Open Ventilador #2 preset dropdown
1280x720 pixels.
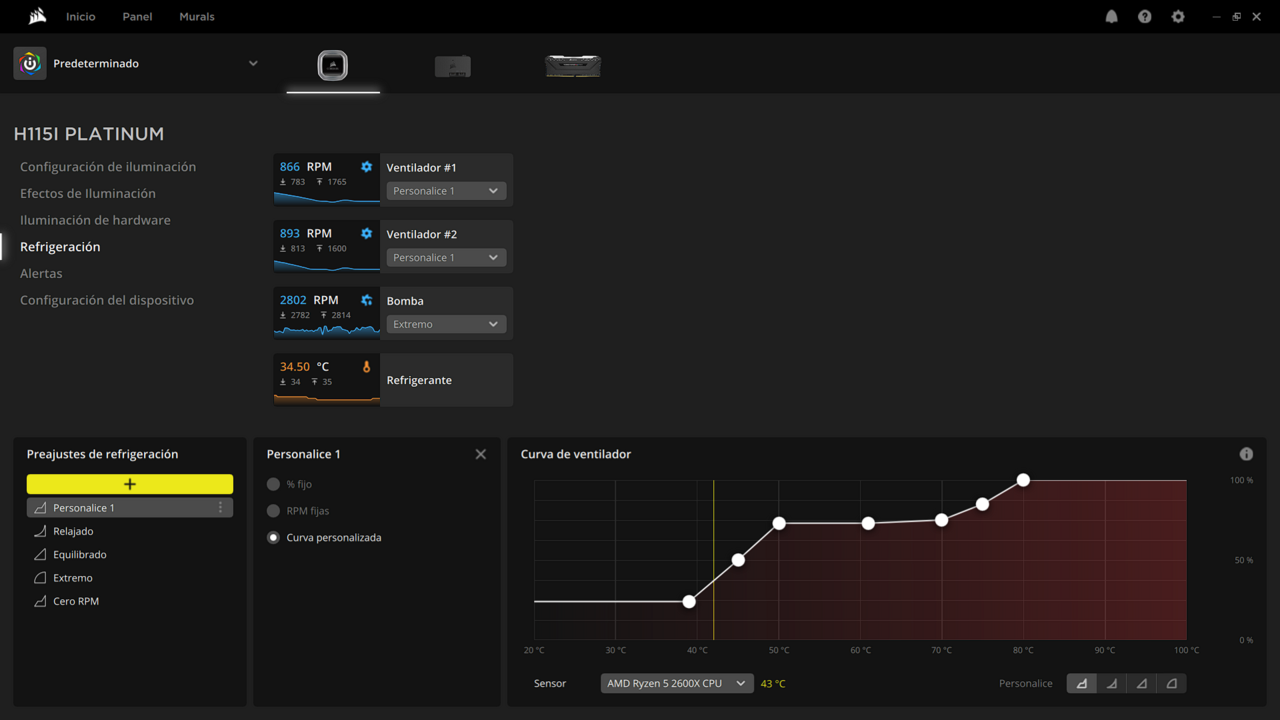pyautogui.click(x=446, y=257)
